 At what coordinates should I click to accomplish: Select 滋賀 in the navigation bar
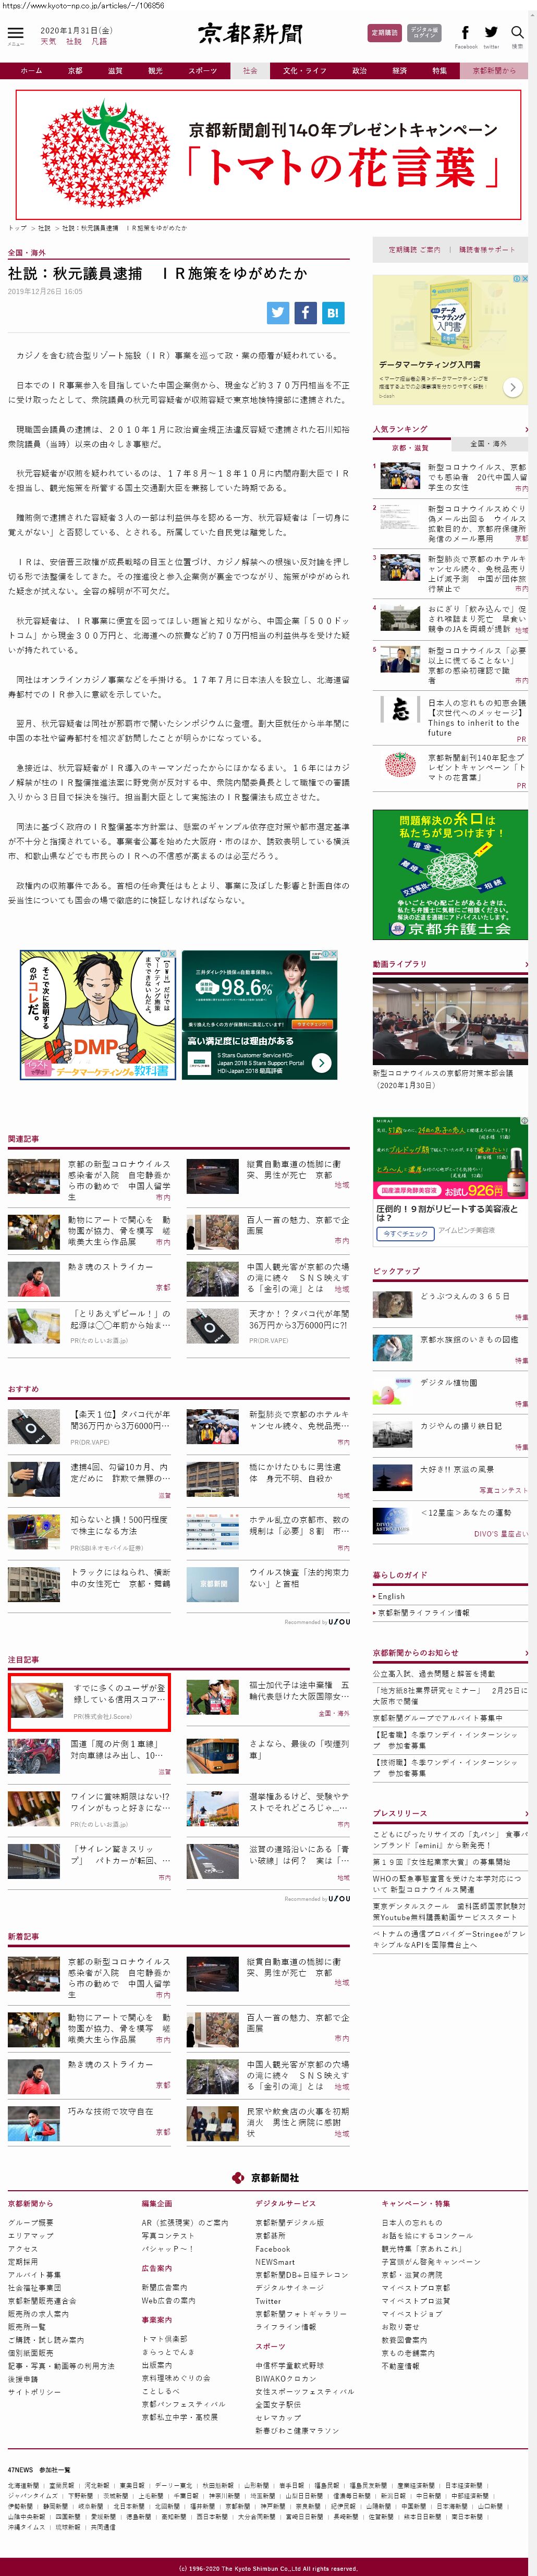tap(115, 71)
